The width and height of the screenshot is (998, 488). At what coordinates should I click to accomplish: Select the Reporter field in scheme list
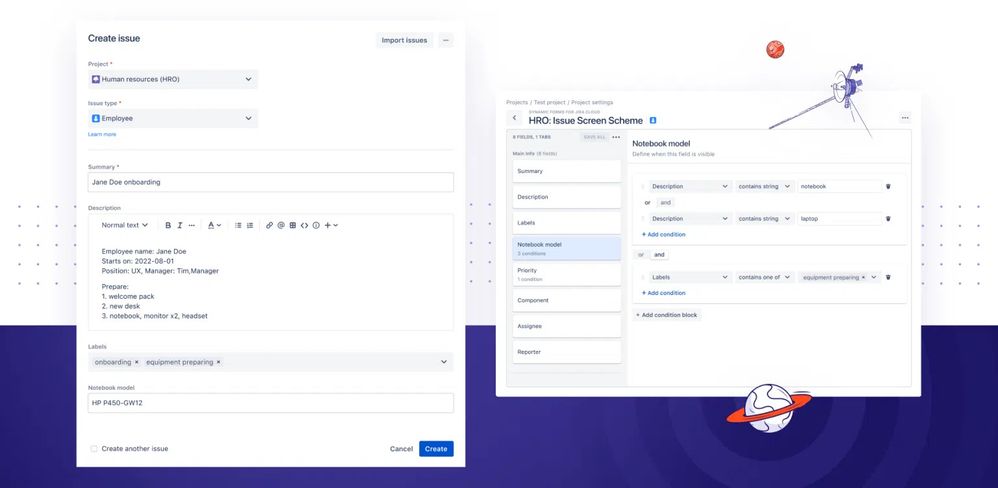566,352
